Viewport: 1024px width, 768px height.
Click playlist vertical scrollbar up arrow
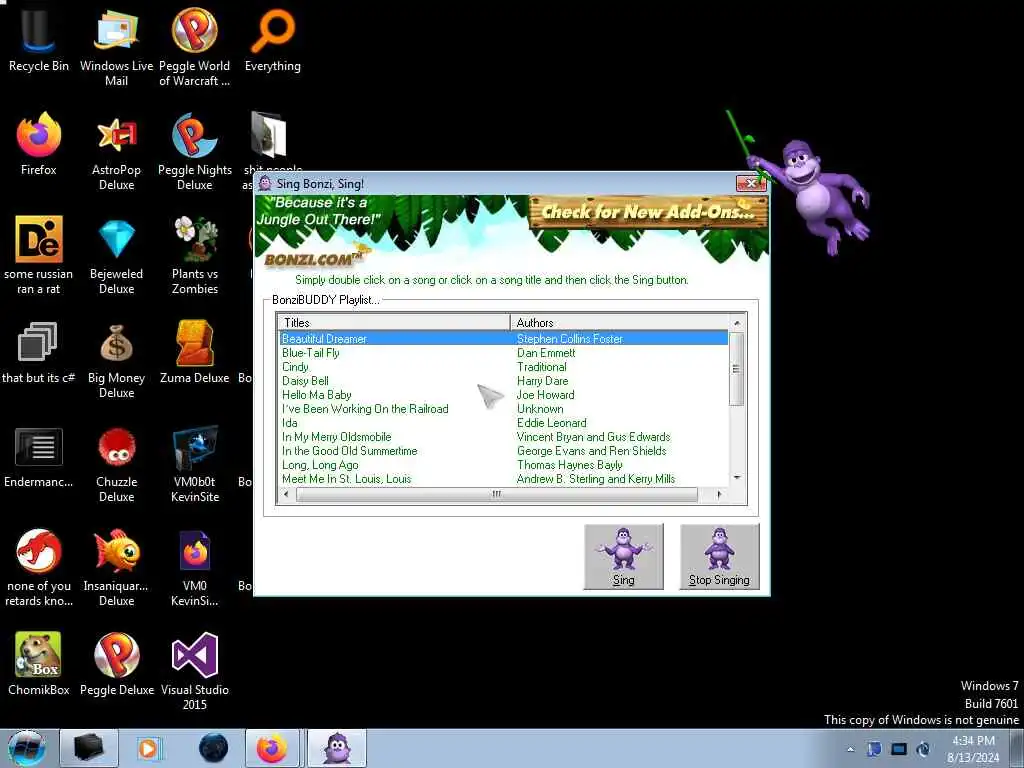coord(737,323)
